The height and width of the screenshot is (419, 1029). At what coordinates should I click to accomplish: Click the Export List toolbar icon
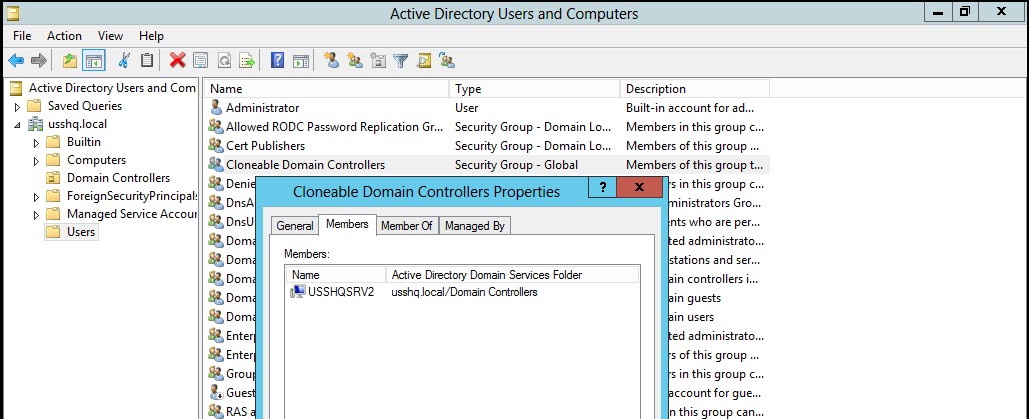coord(247,61)
